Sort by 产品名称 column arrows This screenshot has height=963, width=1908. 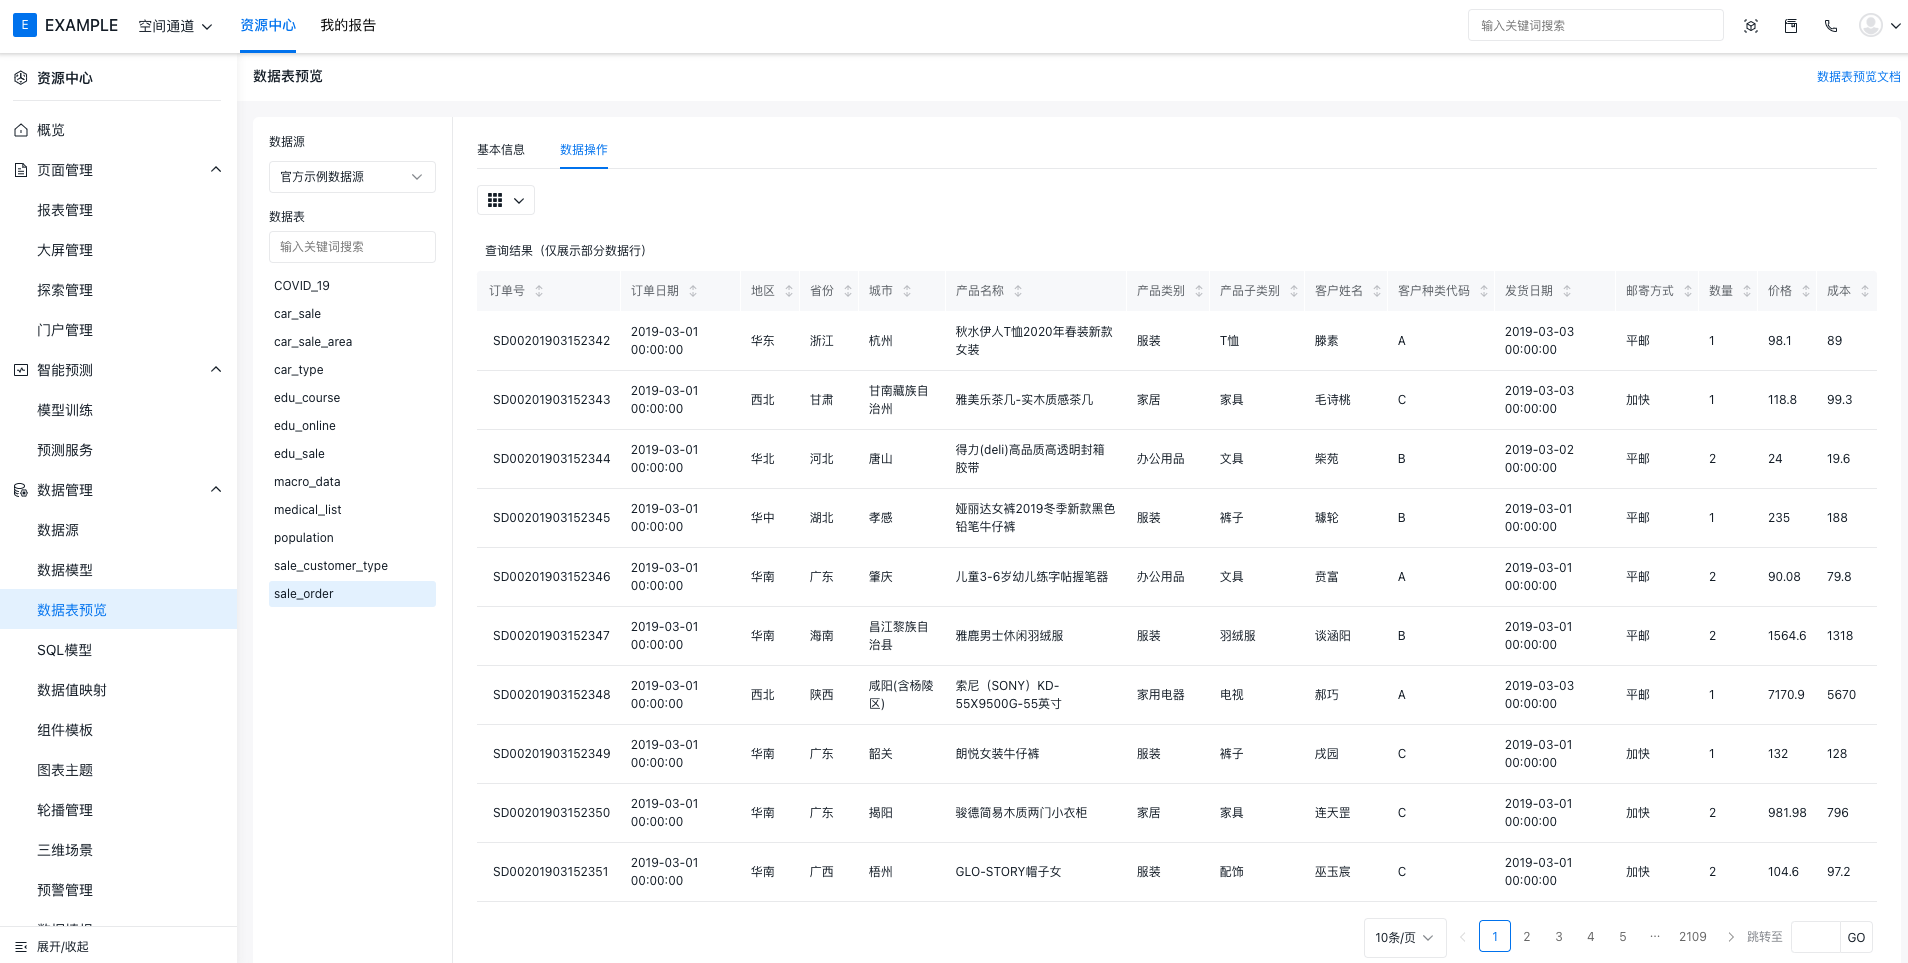pyautogui.click(x=1018, y=291)
